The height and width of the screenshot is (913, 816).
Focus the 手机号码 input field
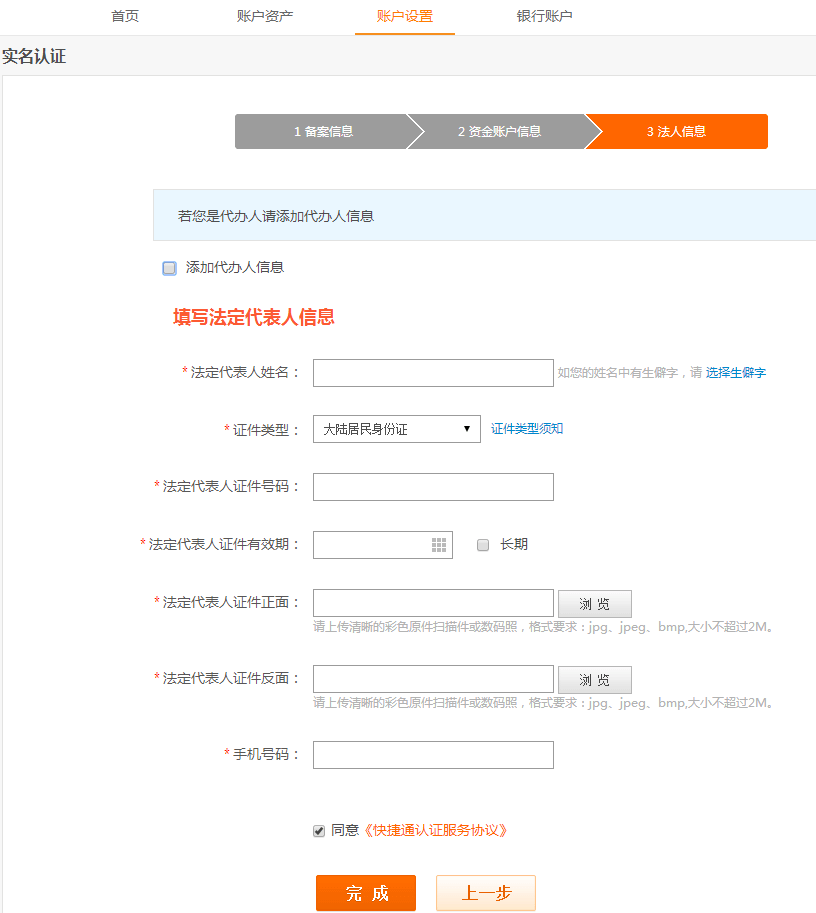coord(433,755)
